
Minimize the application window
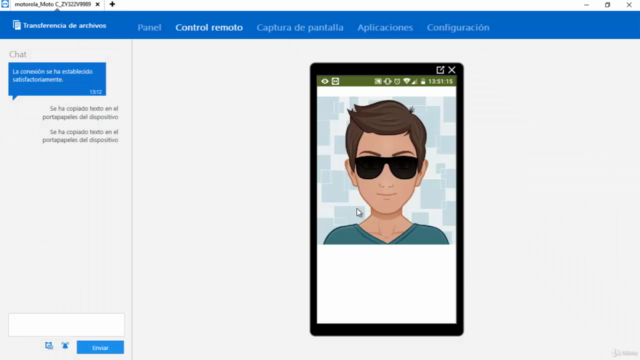coord(586,4)
